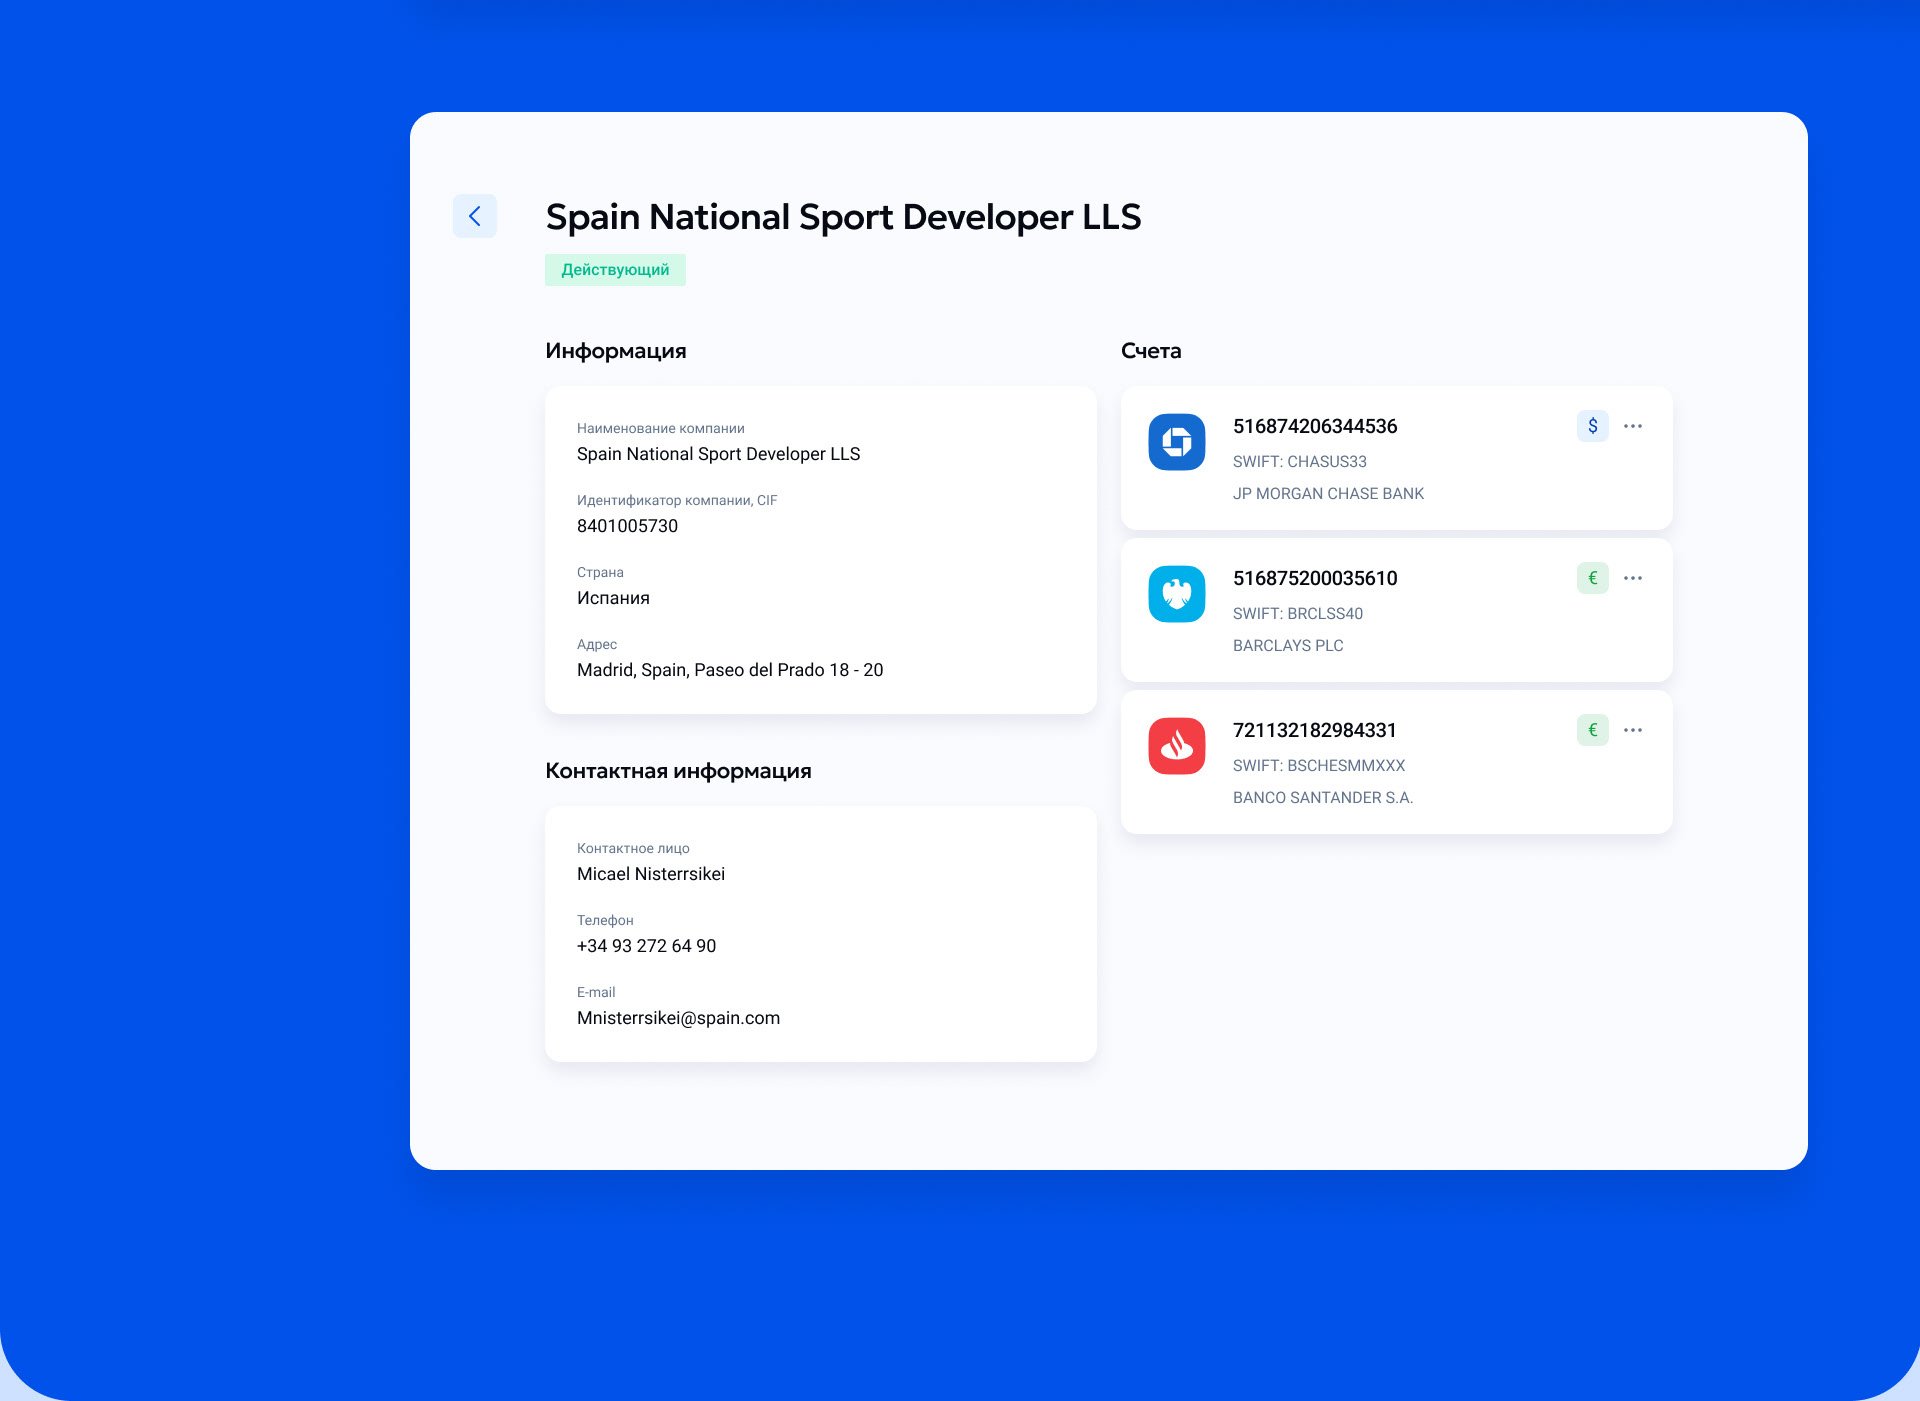Click the company CIF value 8401005730
Image resolution: width=1920 pixels, height=1401 pixels.
click(627, 526)
